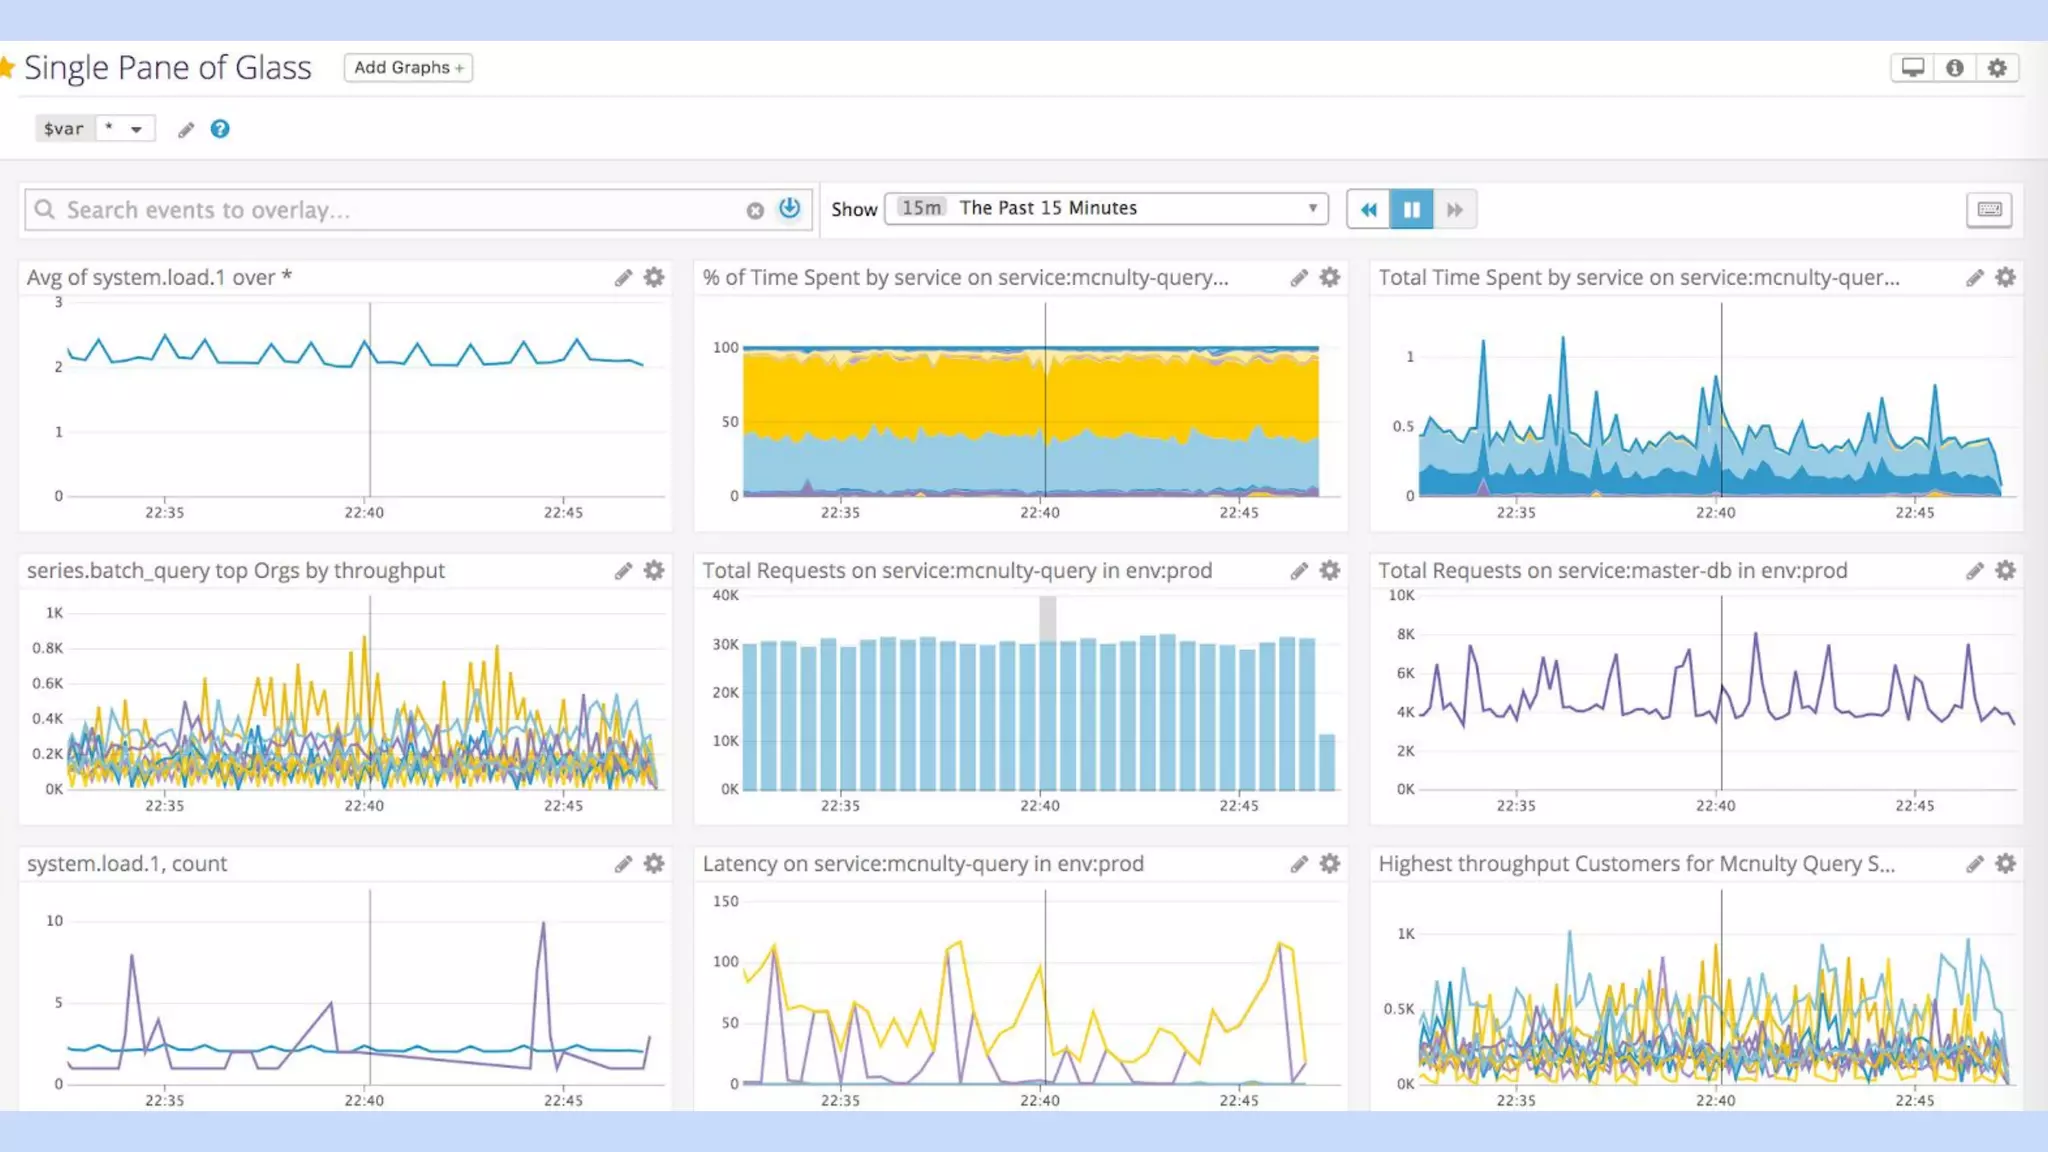Open gear menu for Latency on service:mcnulty-query graph
Screen dimensions: 2048x1152
1329,864
